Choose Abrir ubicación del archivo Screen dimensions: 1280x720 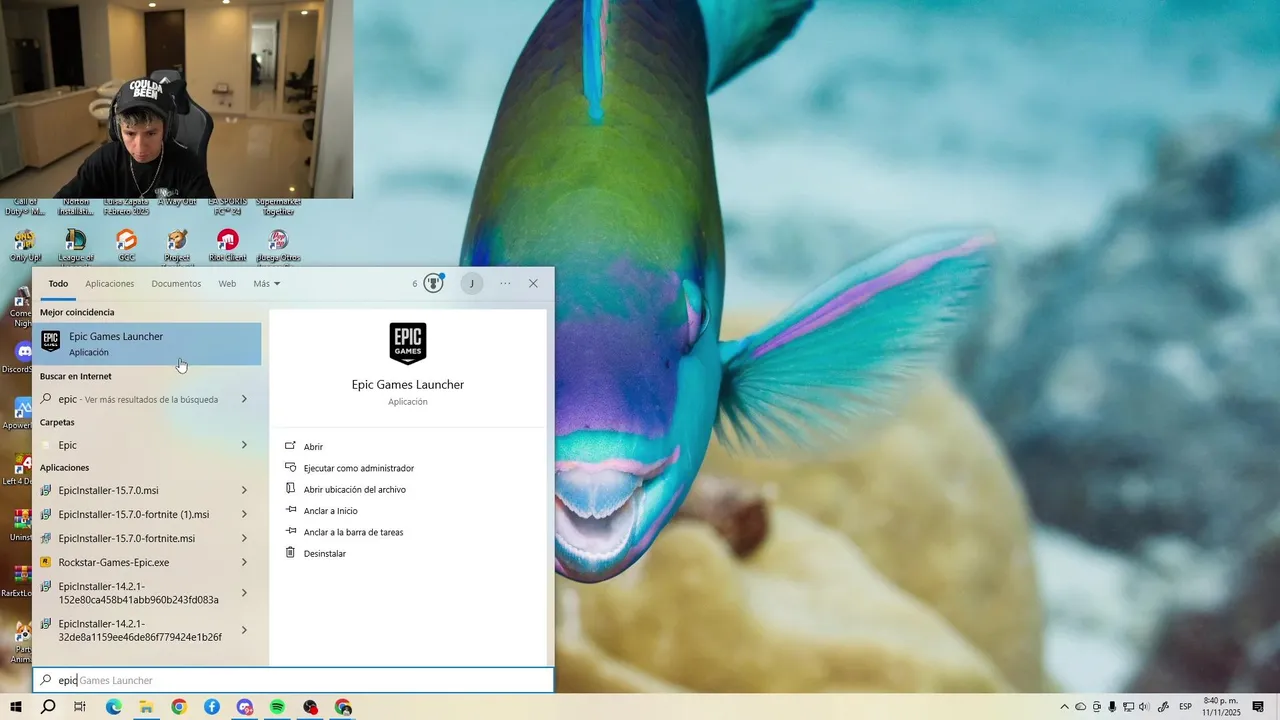coord(354,489)
